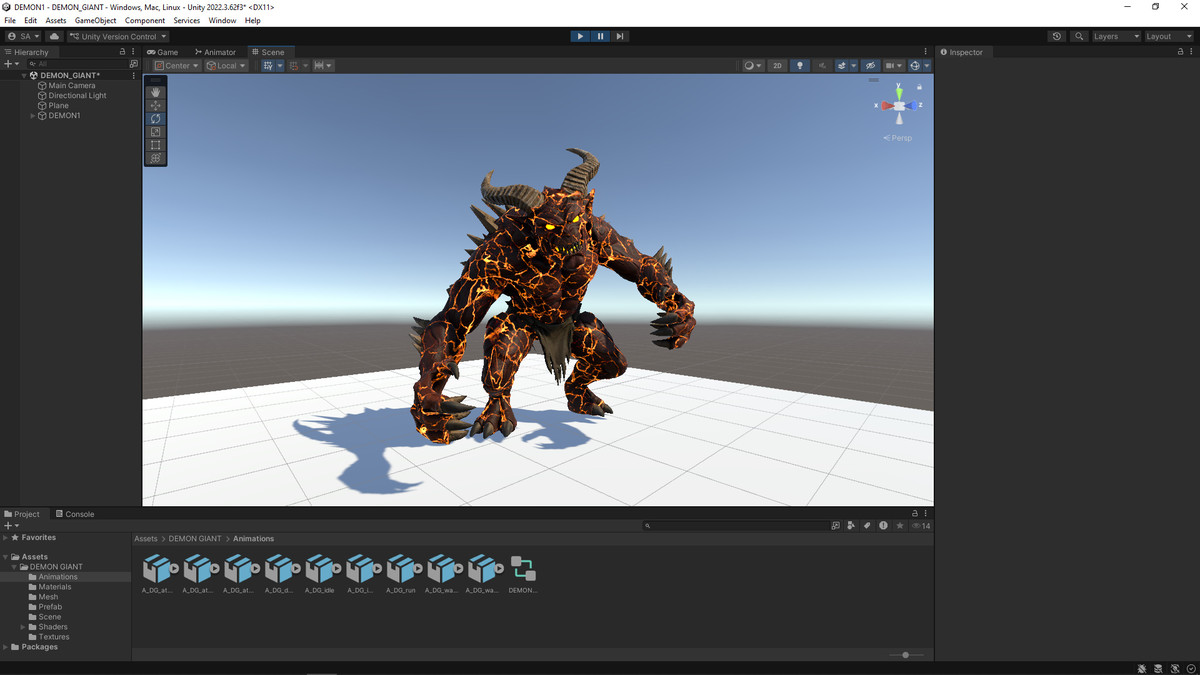Open the Center pivot dropdown

(x=176, y=66)
